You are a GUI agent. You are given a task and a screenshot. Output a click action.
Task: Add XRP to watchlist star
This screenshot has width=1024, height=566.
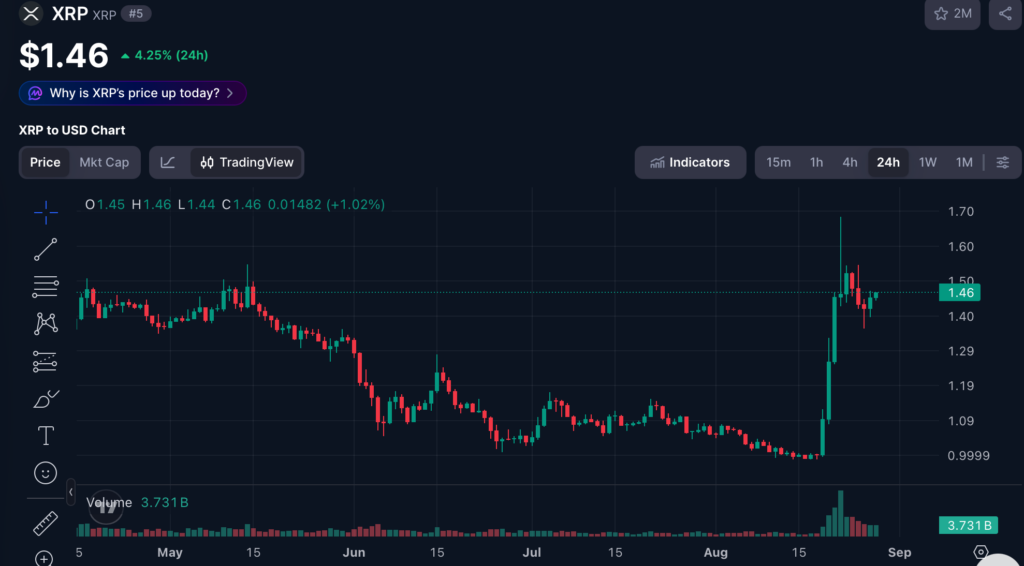[x=952, y=14]
